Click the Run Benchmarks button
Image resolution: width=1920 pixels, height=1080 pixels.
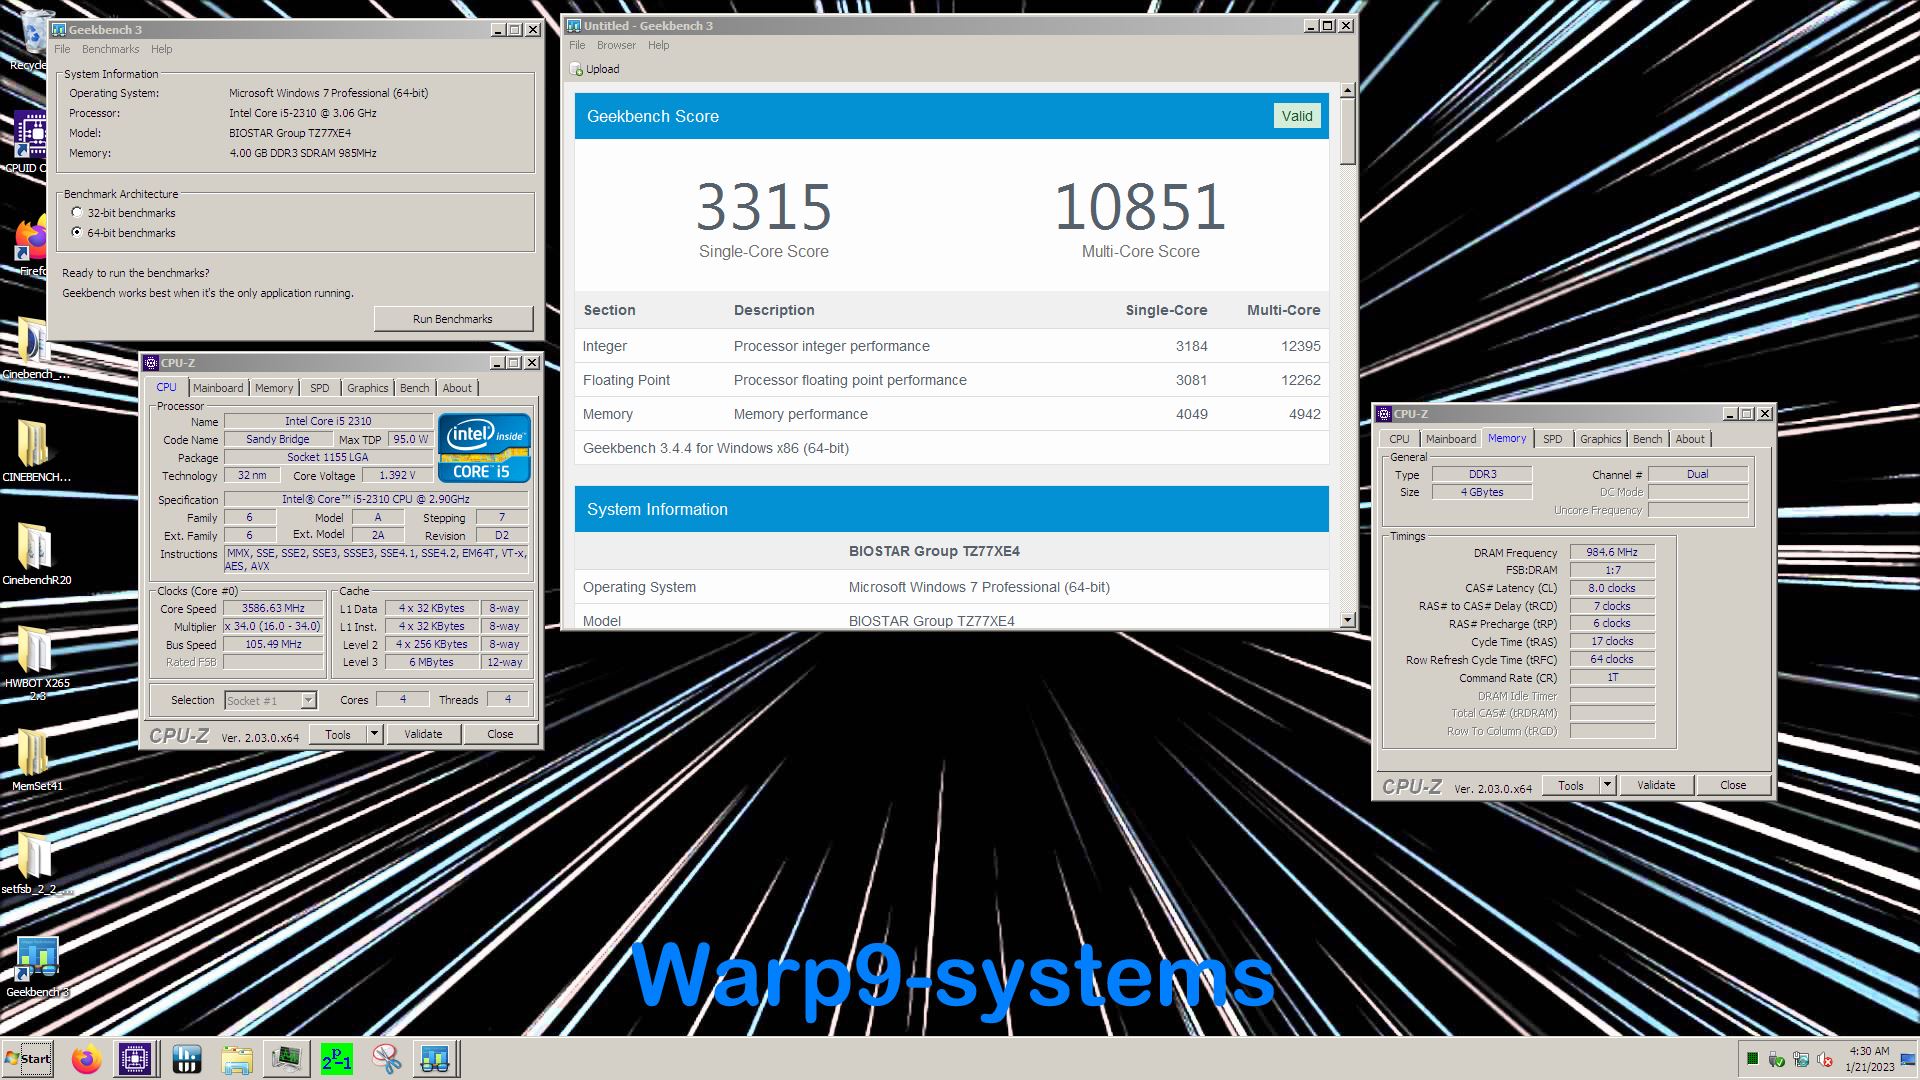453,319
